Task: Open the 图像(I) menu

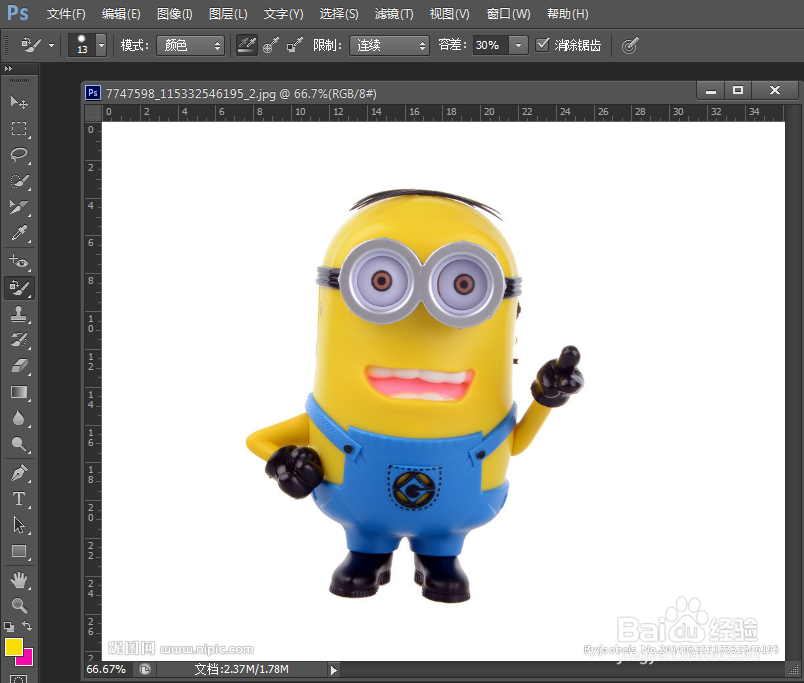Action: click(x=174, y=14)
